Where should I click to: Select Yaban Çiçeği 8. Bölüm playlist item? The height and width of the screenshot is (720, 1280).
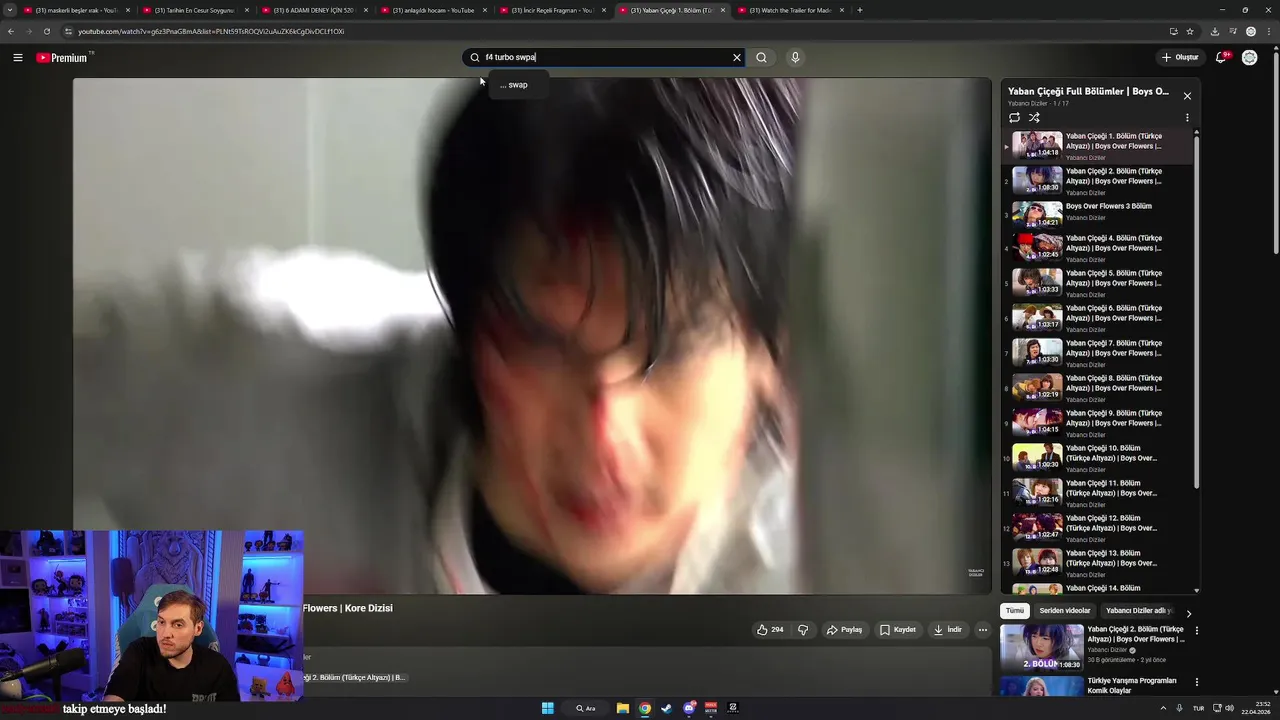point(1097,387)
